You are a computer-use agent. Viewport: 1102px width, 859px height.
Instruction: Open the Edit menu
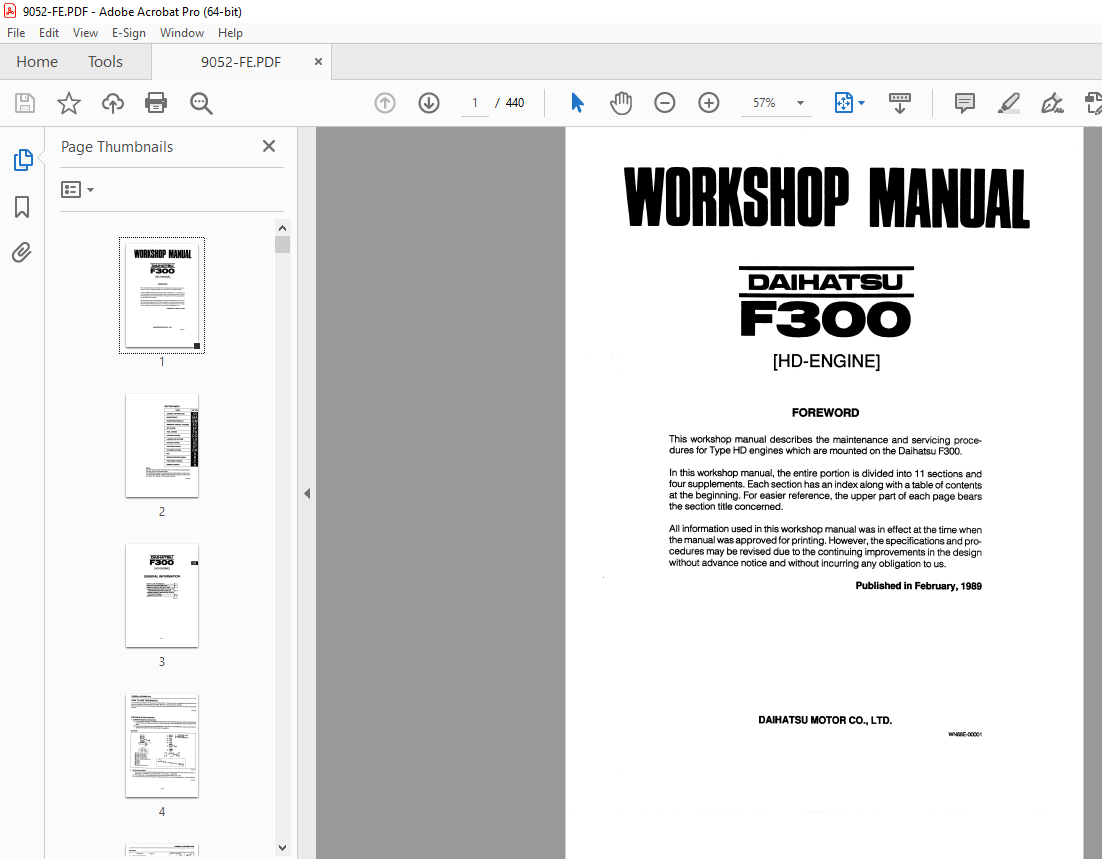[x=48, y=33]
